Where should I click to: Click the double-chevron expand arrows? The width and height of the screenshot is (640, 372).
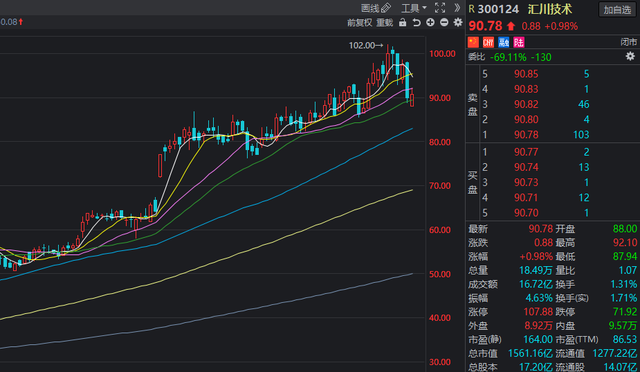(x=457, y=8)
